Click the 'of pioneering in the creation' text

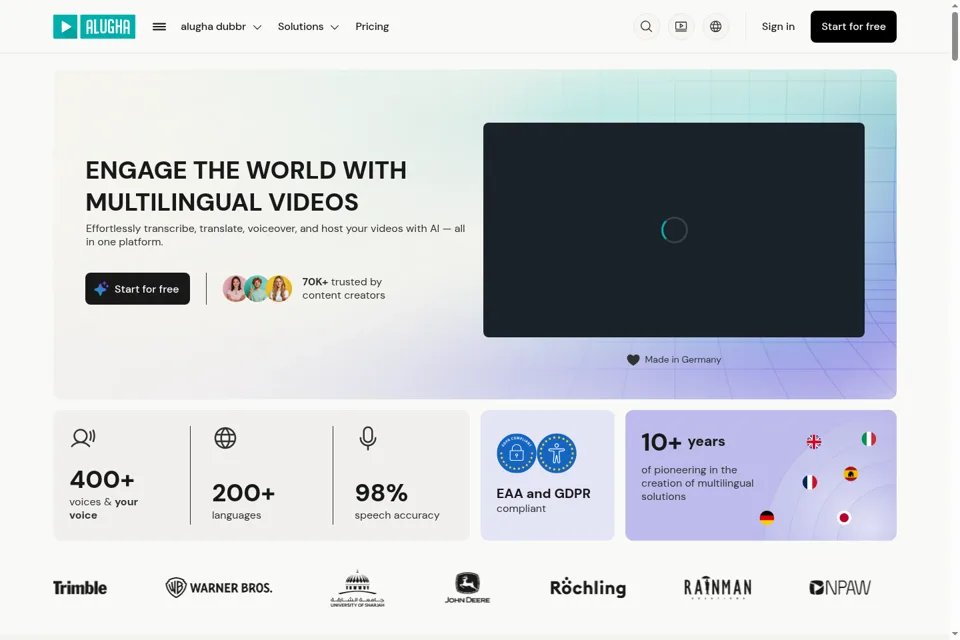[697, 483]
